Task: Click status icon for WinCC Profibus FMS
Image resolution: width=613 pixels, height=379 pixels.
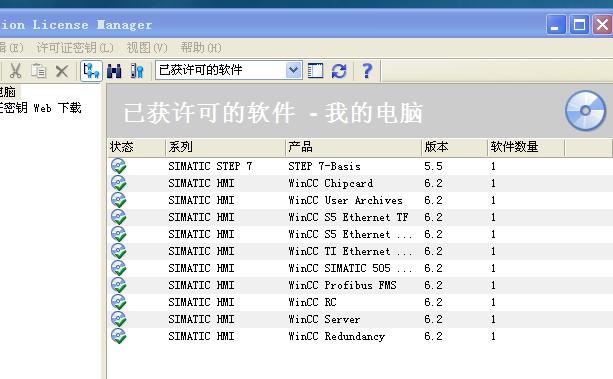Action: pyautogui.click(x=118, y=285)
